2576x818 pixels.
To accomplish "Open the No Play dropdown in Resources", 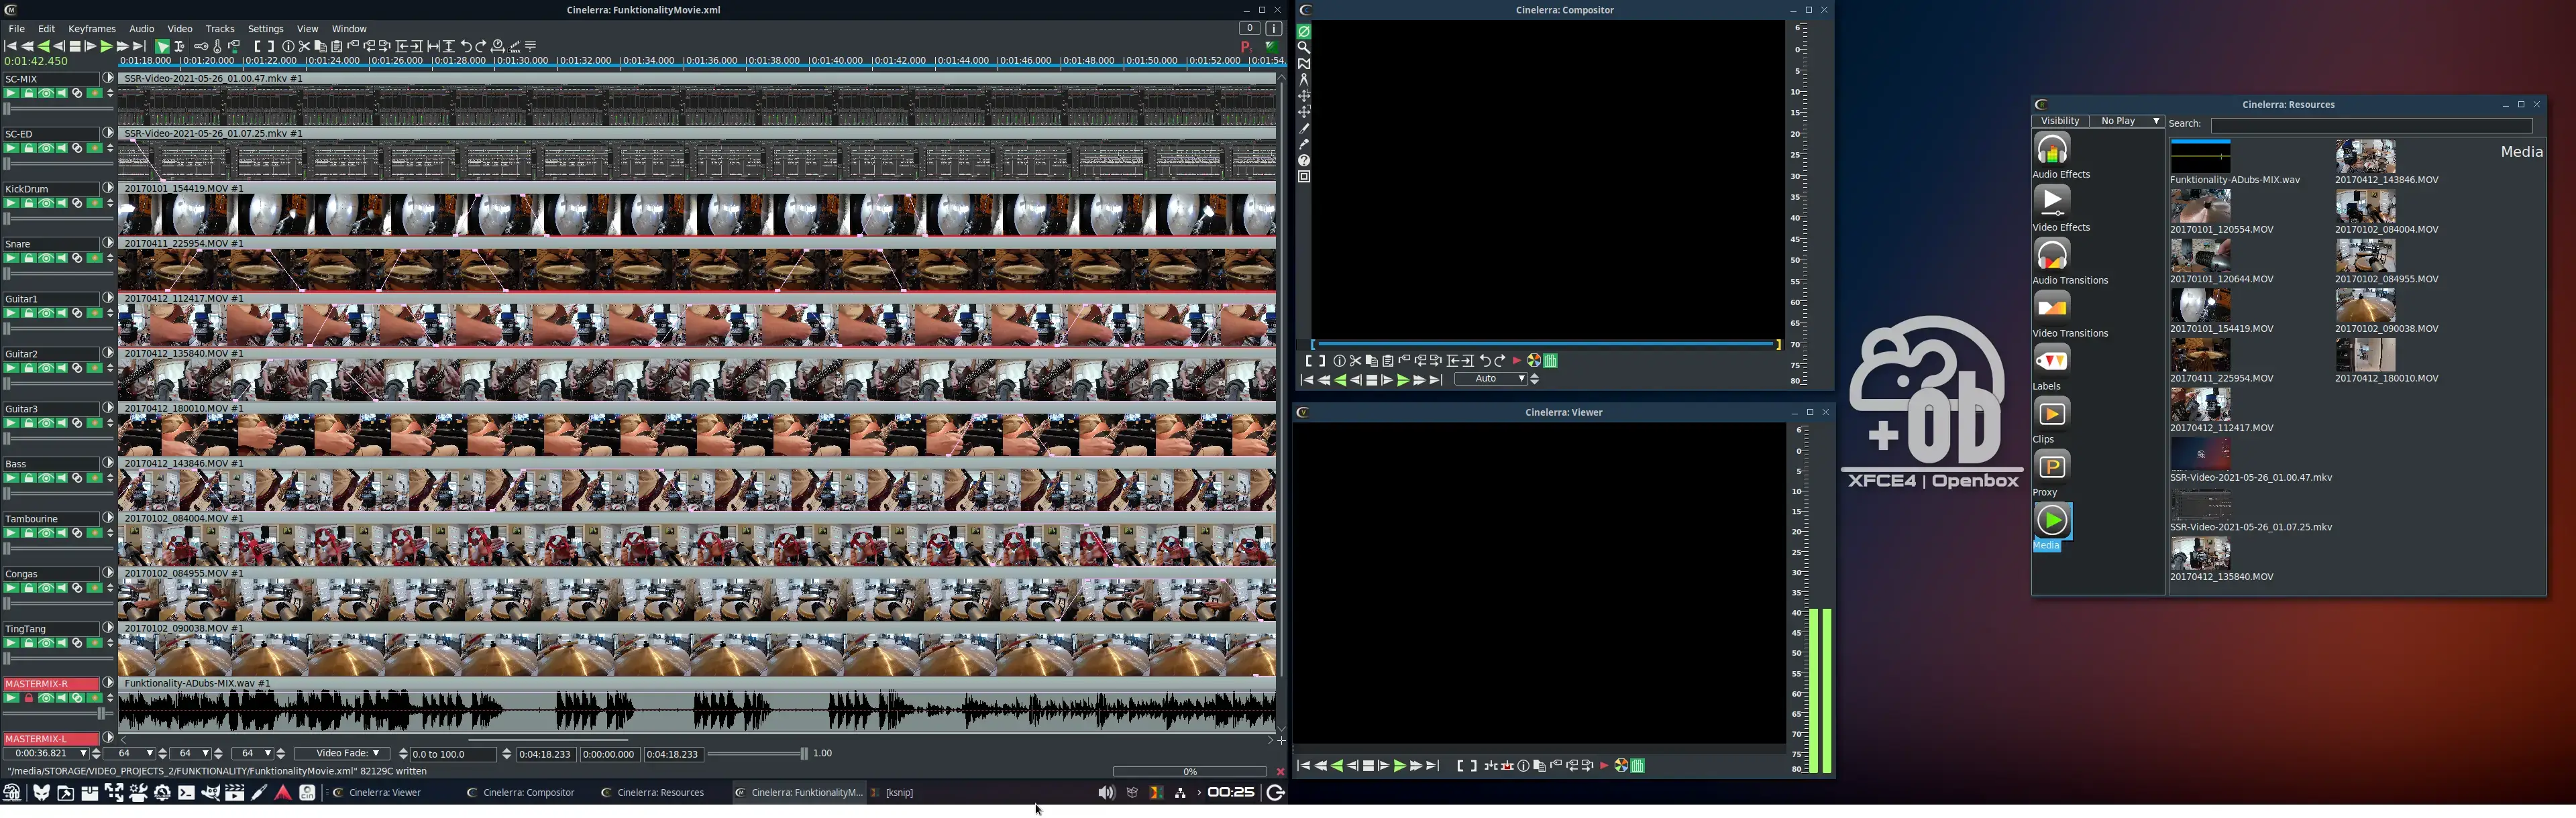I will point(2126,121).
